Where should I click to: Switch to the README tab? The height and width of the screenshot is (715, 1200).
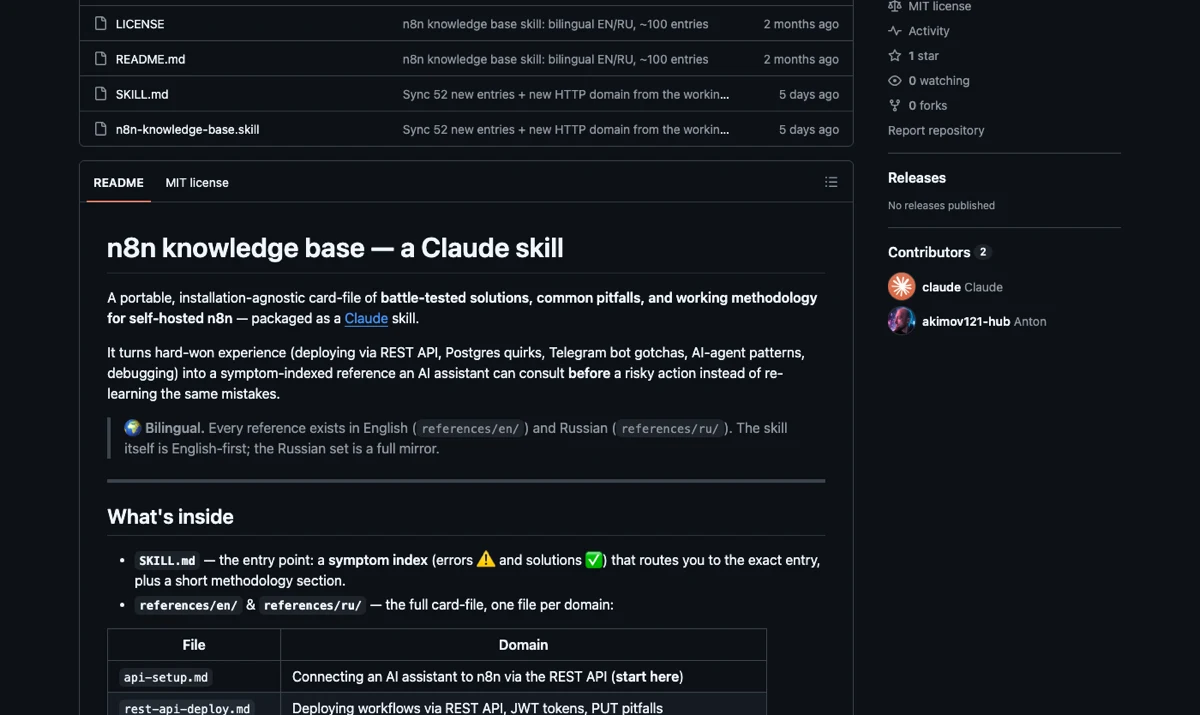click(118, 183)
